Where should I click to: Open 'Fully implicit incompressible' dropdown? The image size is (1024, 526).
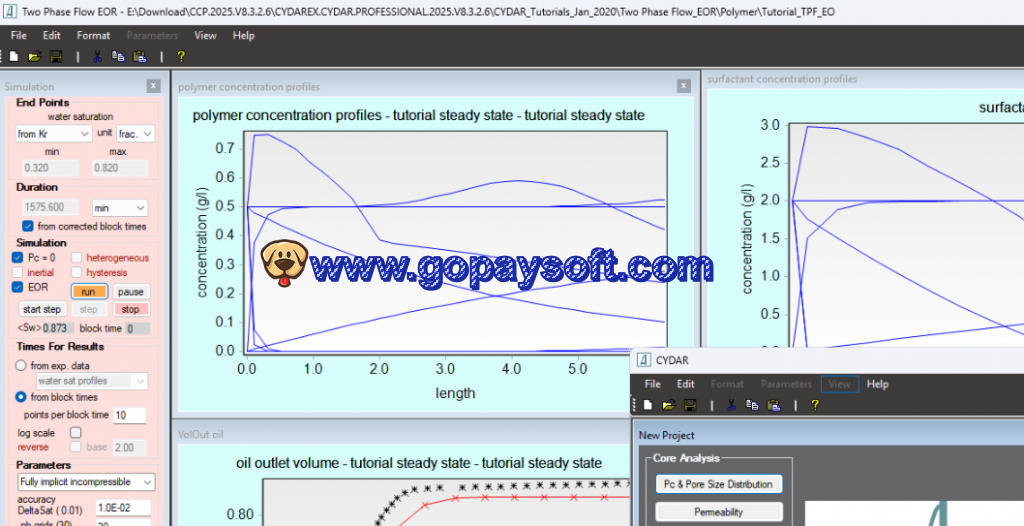86,482
